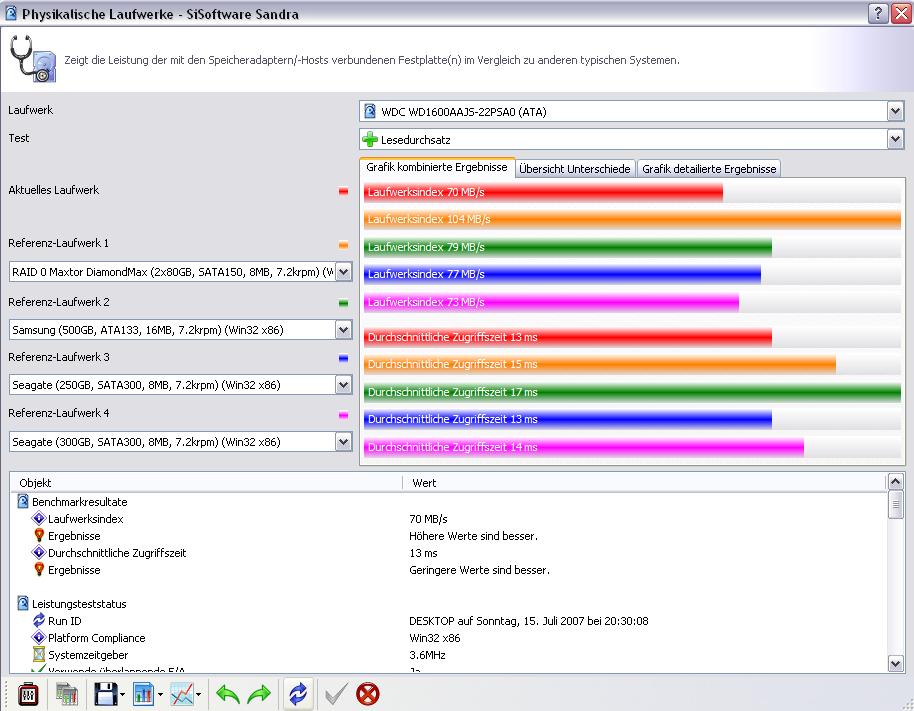The height and width of the screenshot is (711, 914).
Task: Open the save icon's dropdown arrow
Action: click(122, 695)
